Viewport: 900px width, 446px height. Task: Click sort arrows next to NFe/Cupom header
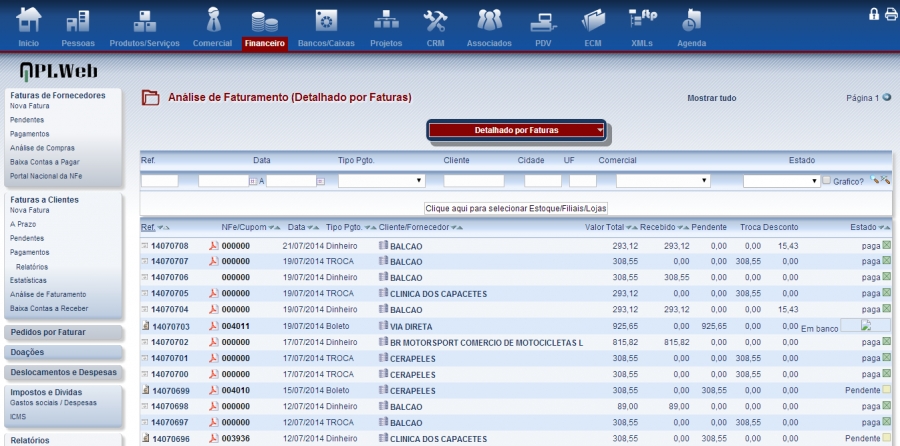(274, 227)
